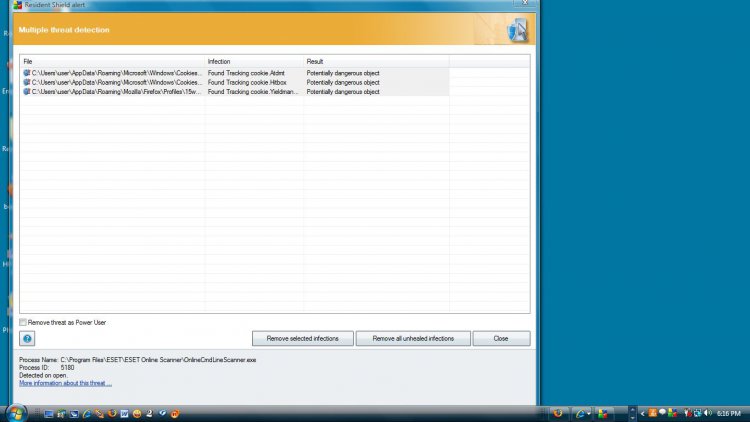The width and height of the screenshot is (750, 422).
Task: Switch to the Internet Explorer taskbar button
Action: [x=582, y=413]
